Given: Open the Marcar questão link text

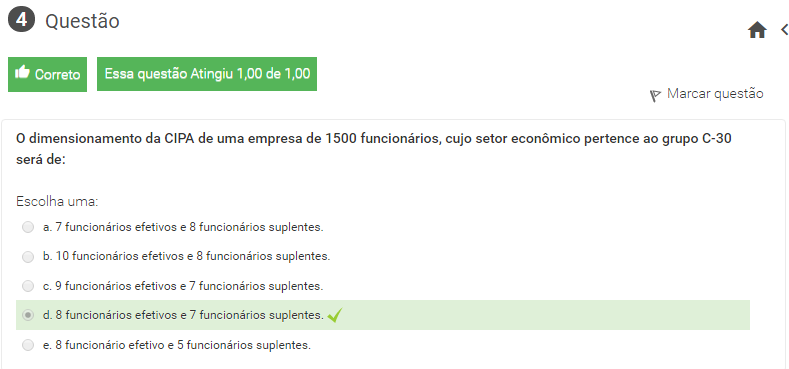Looking at the screenshot, I should pos(715,94).
